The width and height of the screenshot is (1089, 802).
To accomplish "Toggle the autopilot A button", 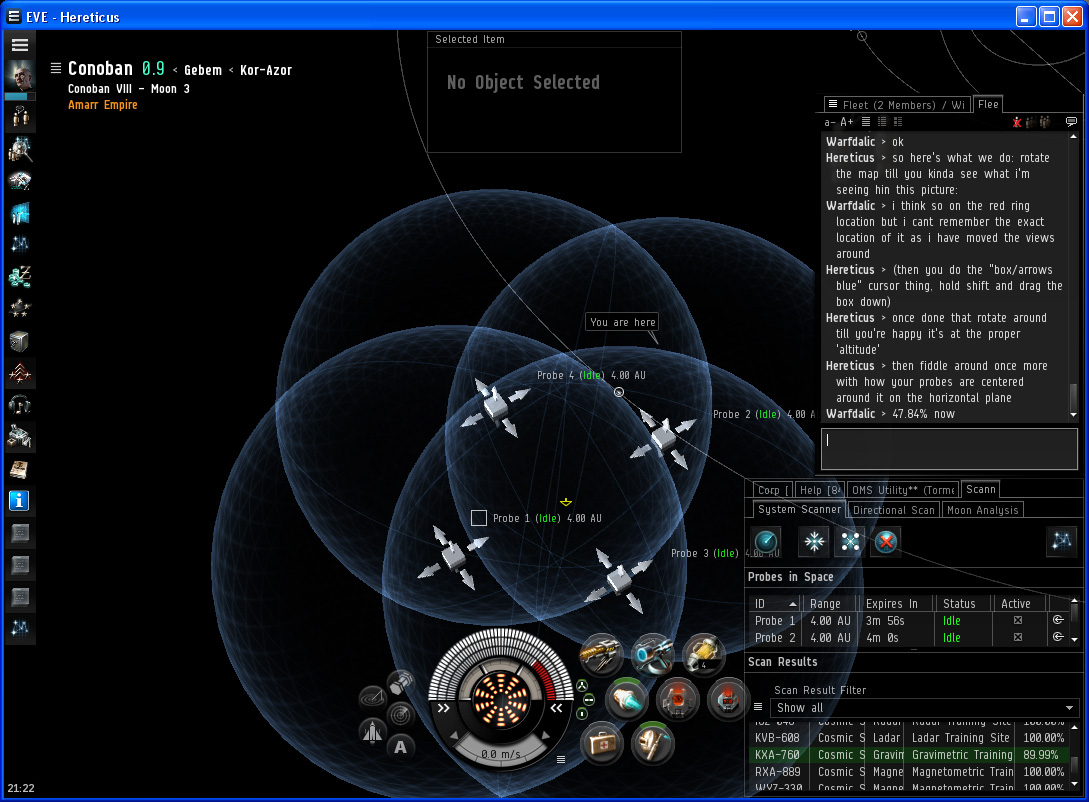I will click(x=400, y=746).
